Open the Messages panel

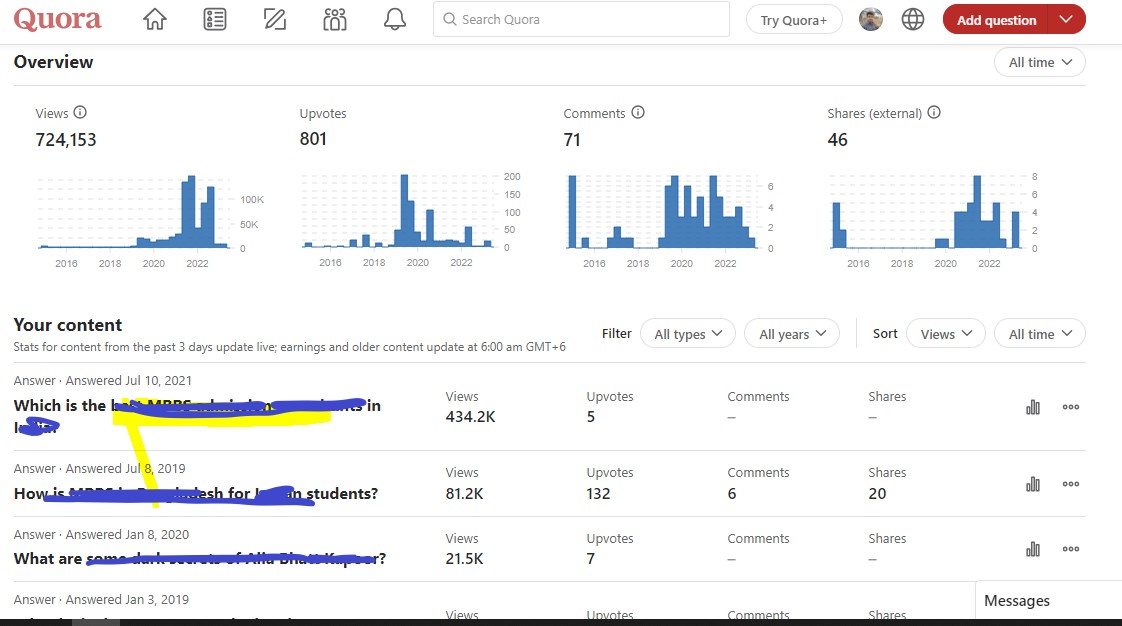1017,601
